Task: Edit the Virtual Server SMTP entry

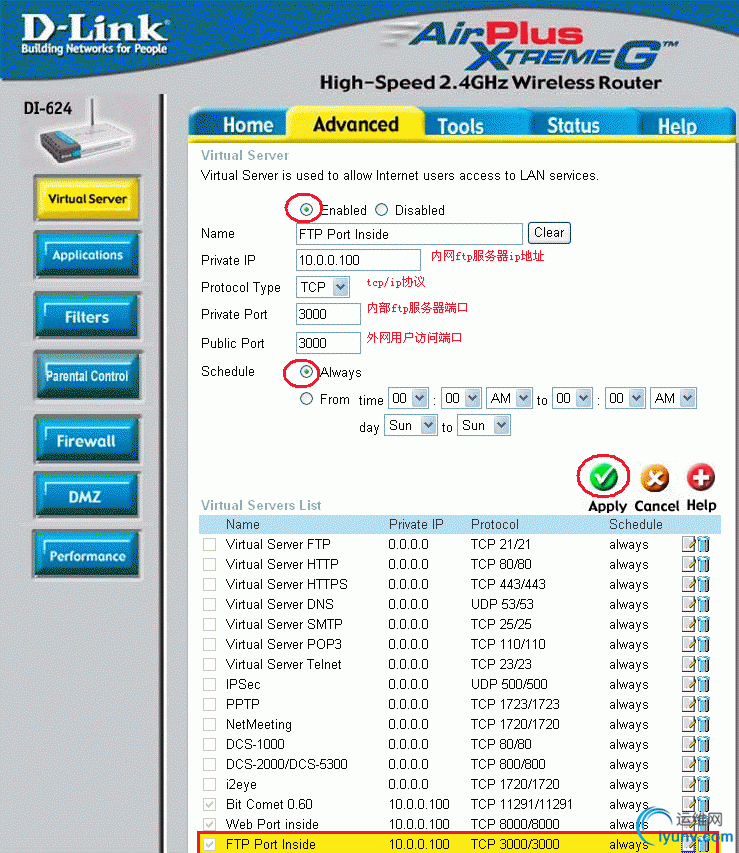Action: 688,624
